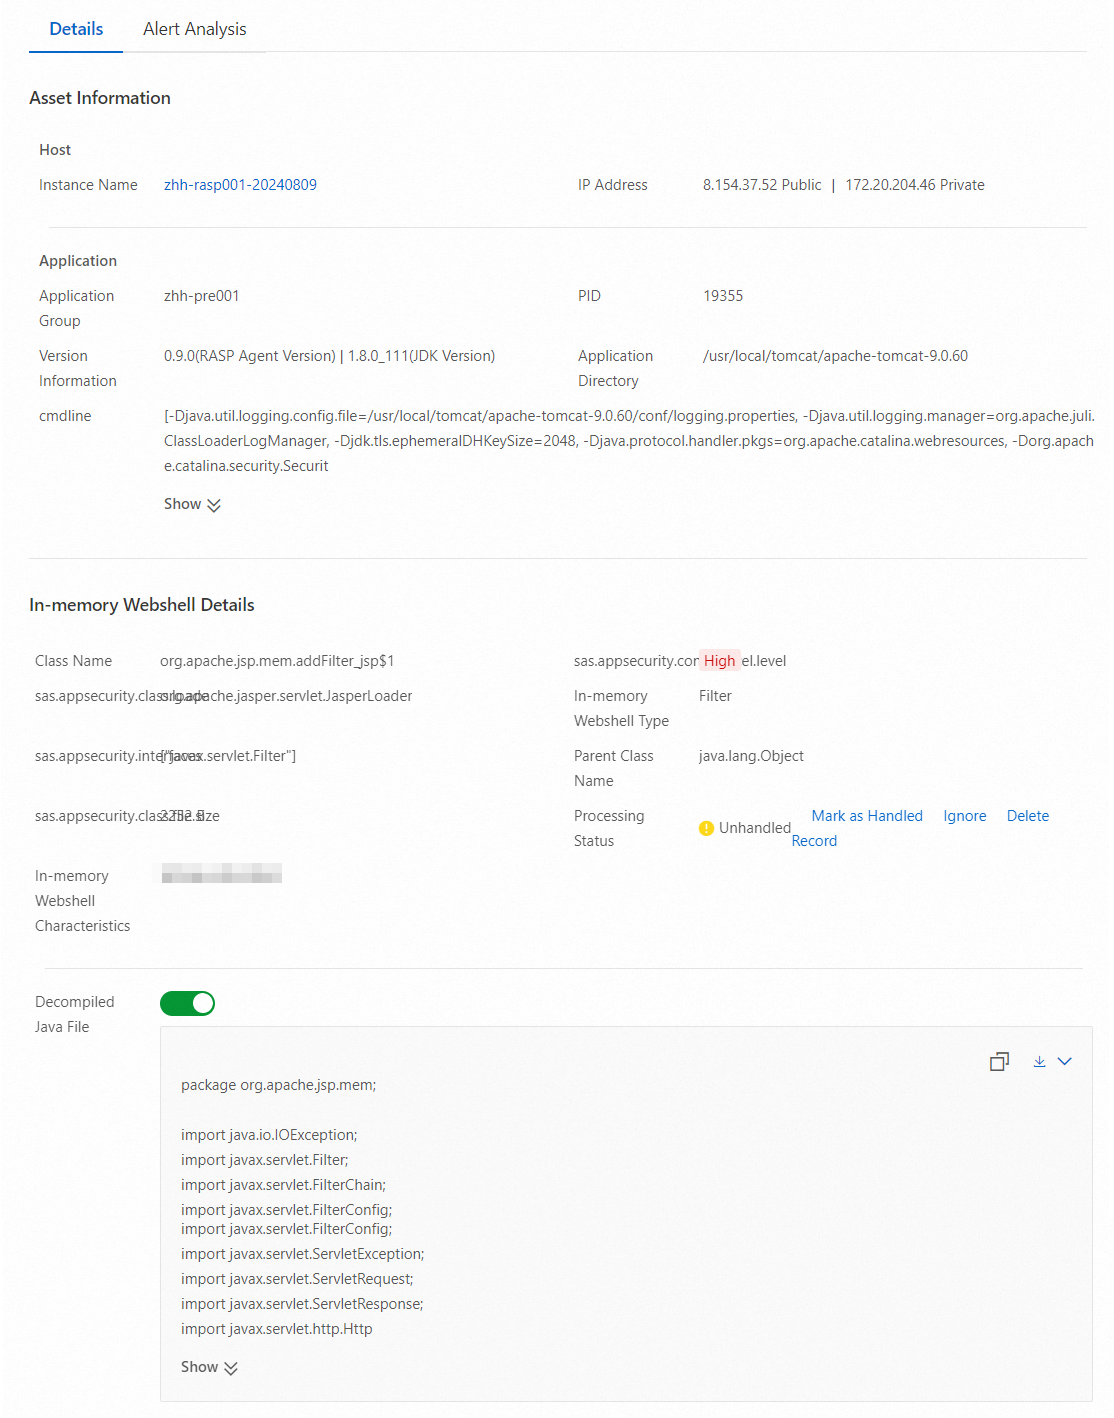
Task: Delete the webshell alert
Action: pyautogui.click(x=1028, y=816)
